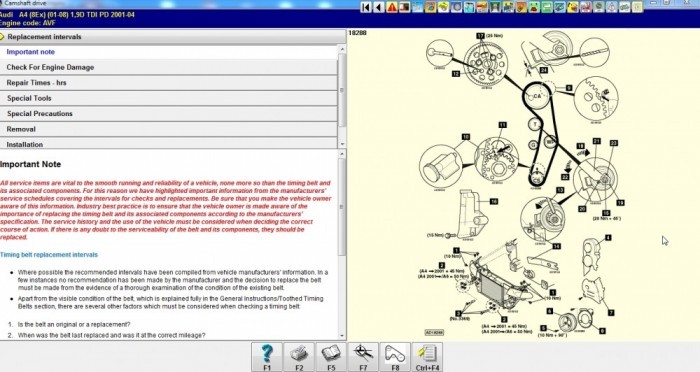
Task: Click the Timing belt replacement intervals heading
Action: [x=49, y=255]
